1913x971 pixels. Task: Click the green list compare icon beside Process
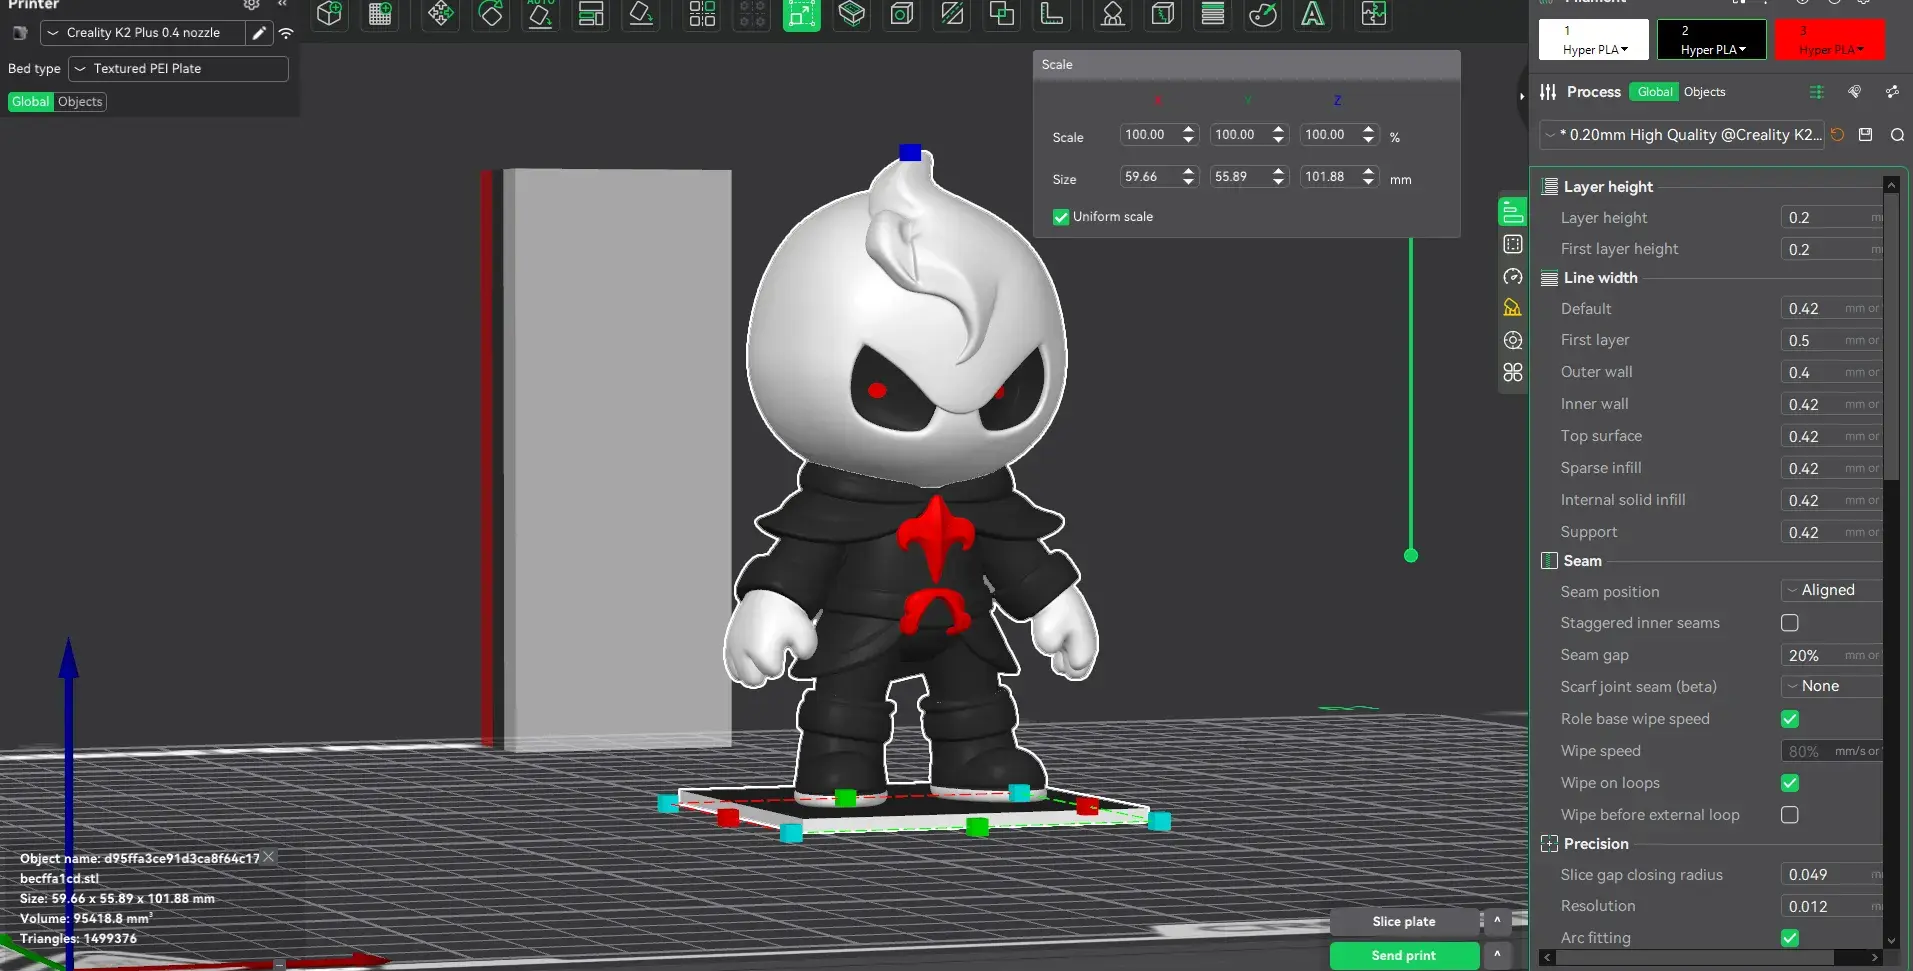1817,92
